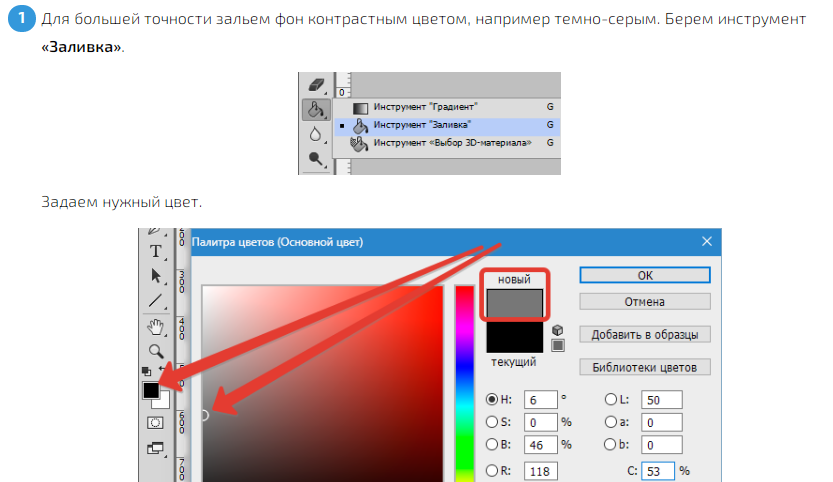Image resolution: width=833 pixels, height=482 pixels.
Task: Select the Dodge tool icon
Action: tap(317, 159)
